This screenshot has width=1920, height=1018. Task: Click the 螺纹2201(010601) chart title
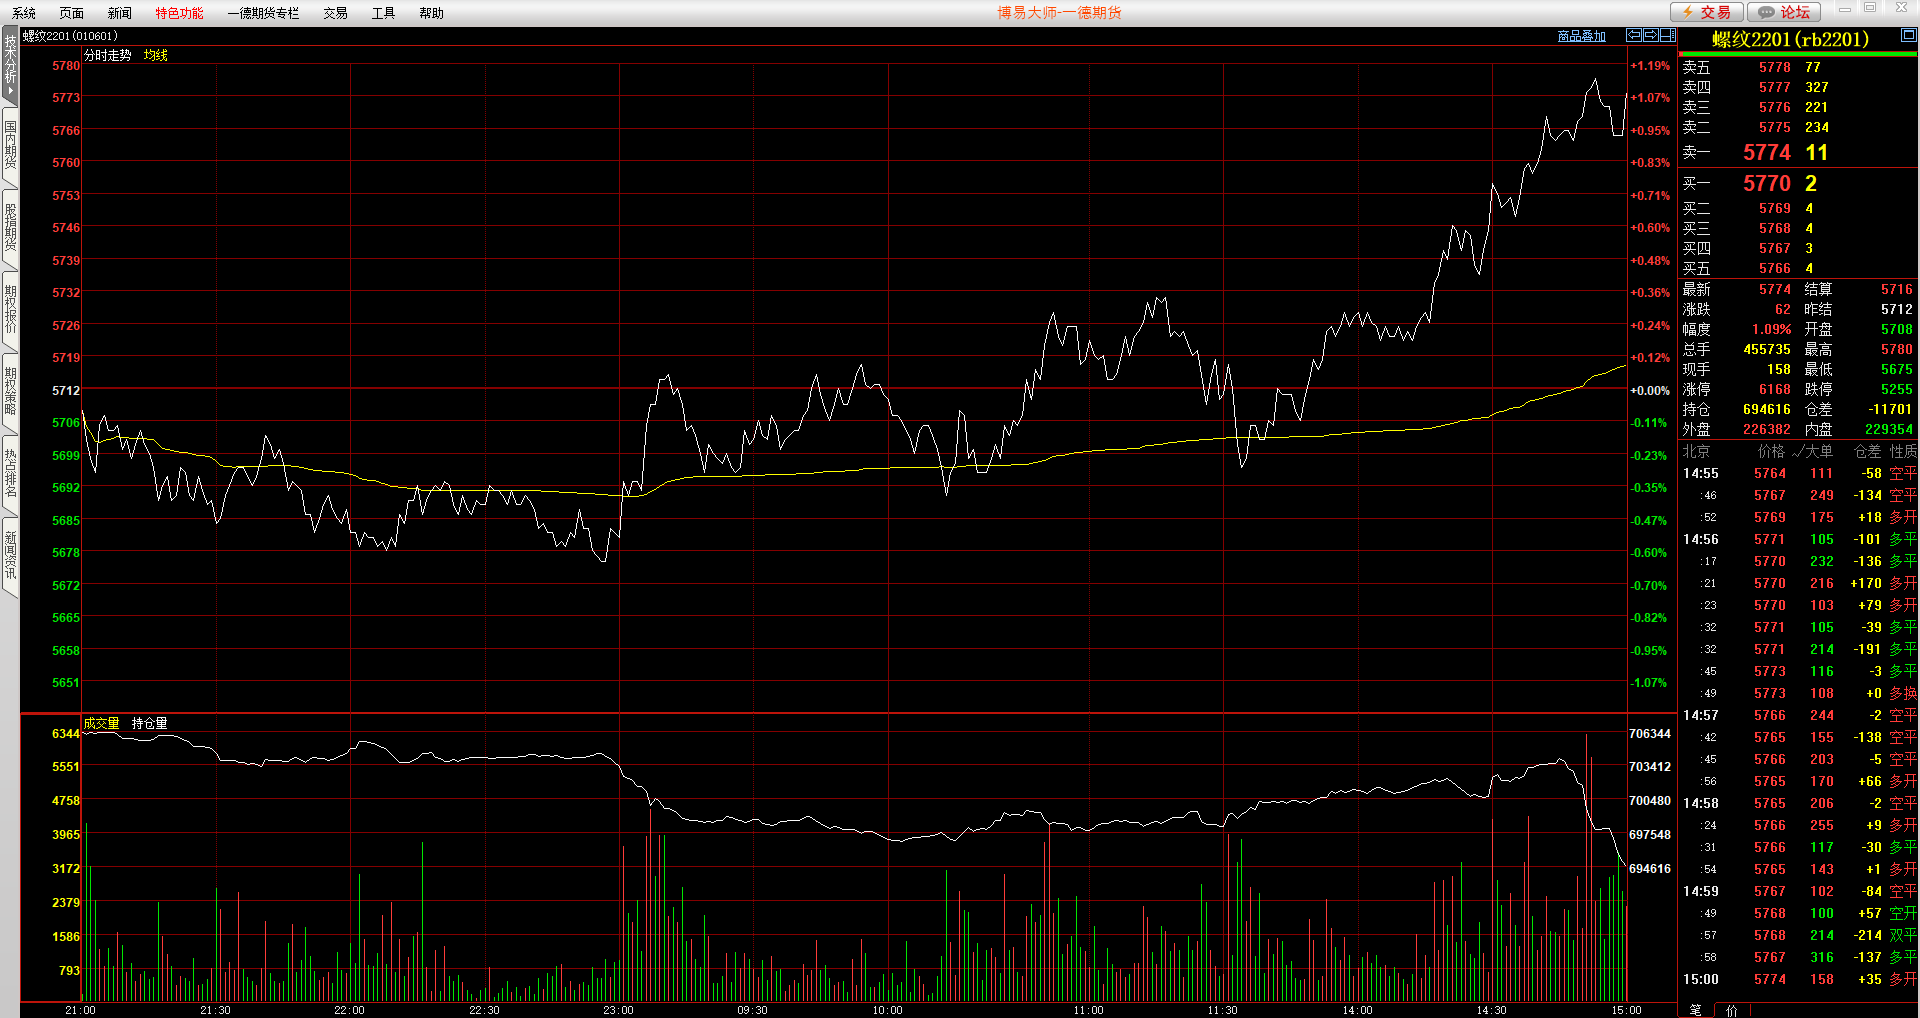point(70,36)
